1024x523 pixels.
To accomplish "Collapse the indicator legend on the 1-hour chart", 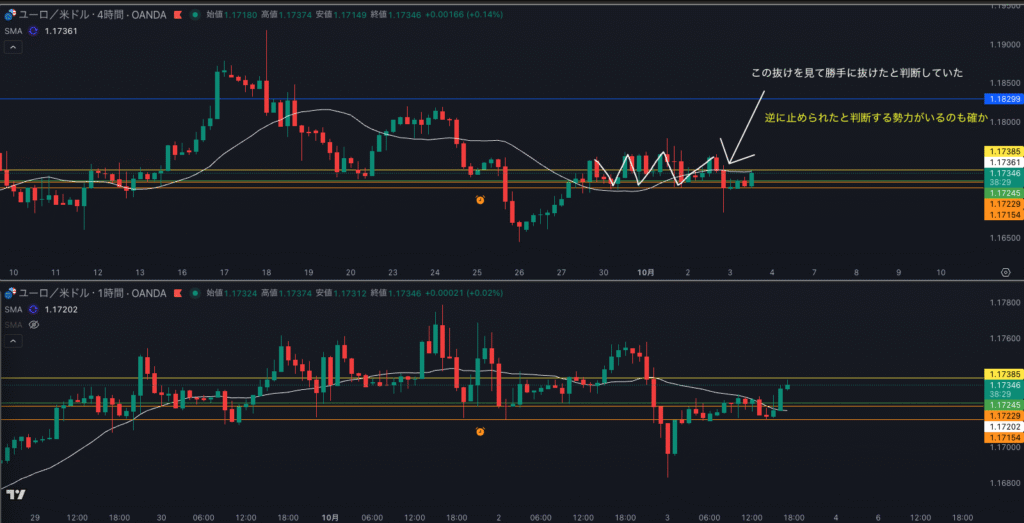I will coord(11,340).
